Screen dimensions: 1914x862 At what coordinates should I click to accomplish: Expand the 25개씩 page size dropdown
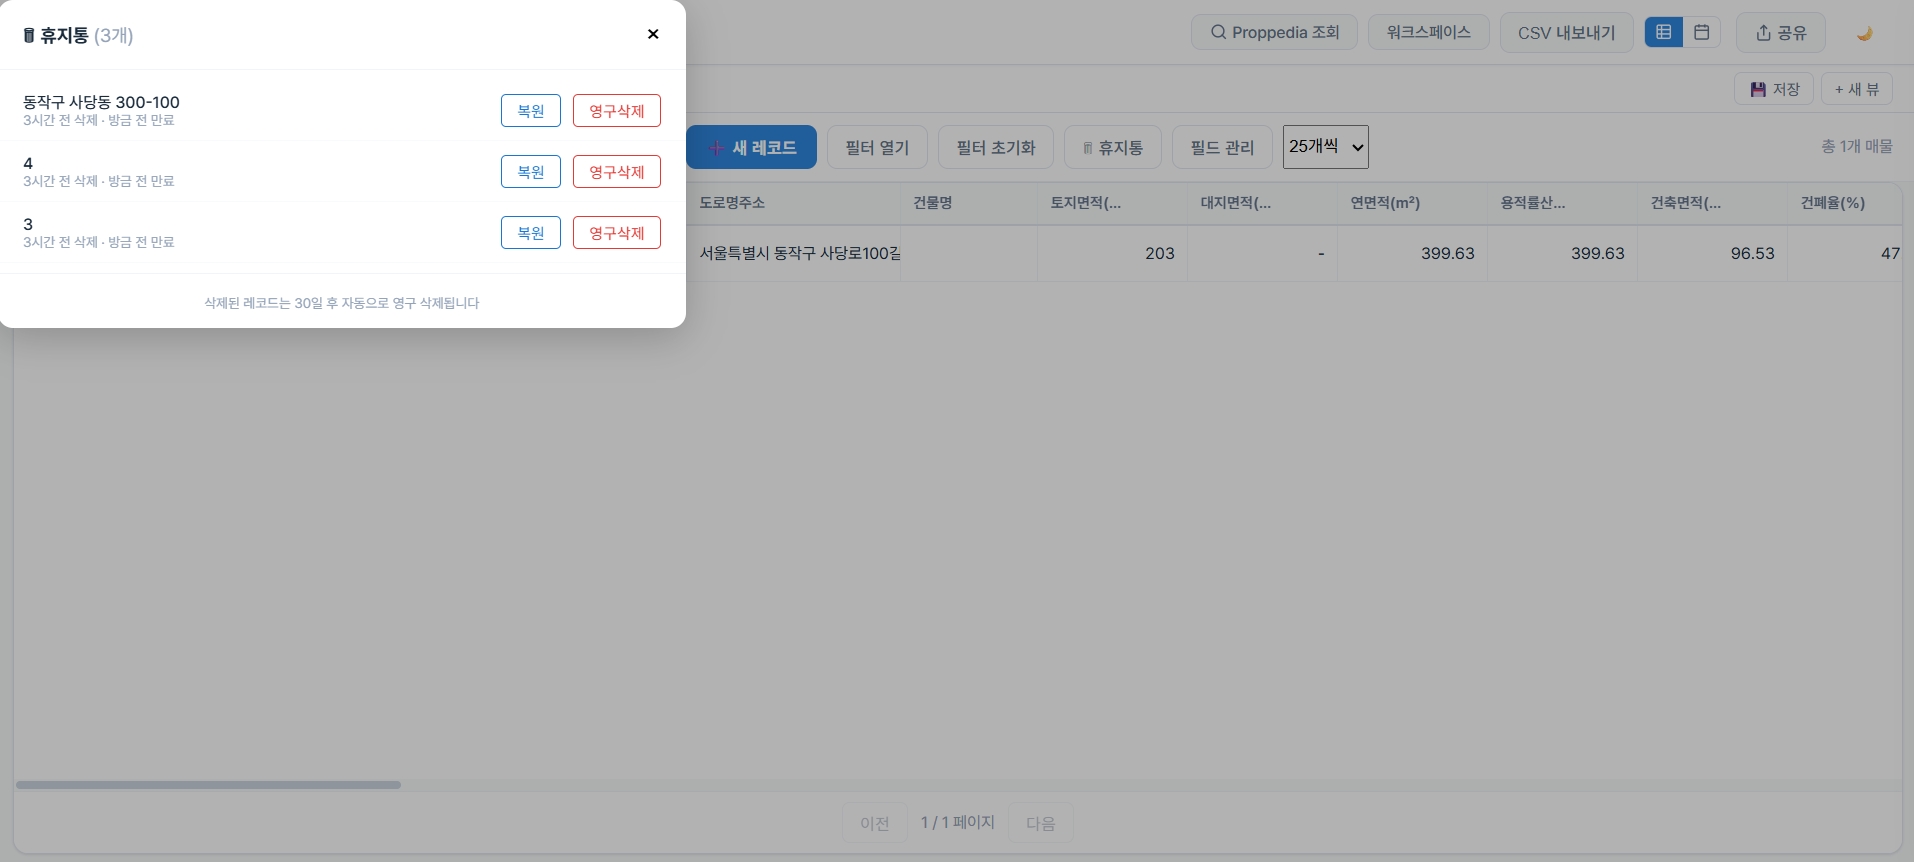pyautogui.click(x=1326, y=147)
